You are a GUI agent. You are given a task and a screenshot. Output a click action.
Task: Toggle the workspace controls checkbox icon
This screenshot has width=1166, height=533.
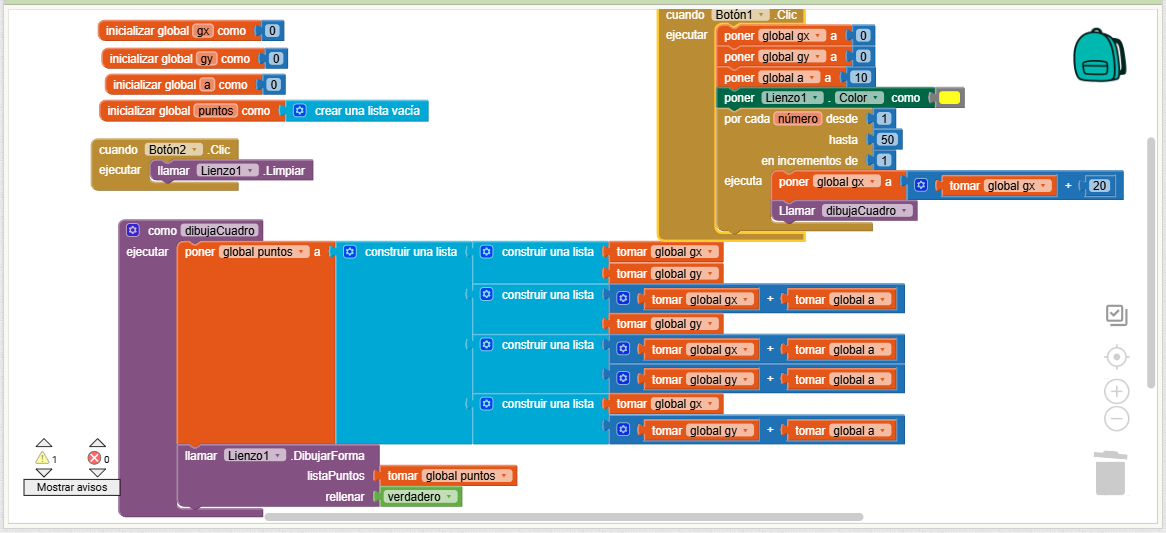coord(1117,316)
